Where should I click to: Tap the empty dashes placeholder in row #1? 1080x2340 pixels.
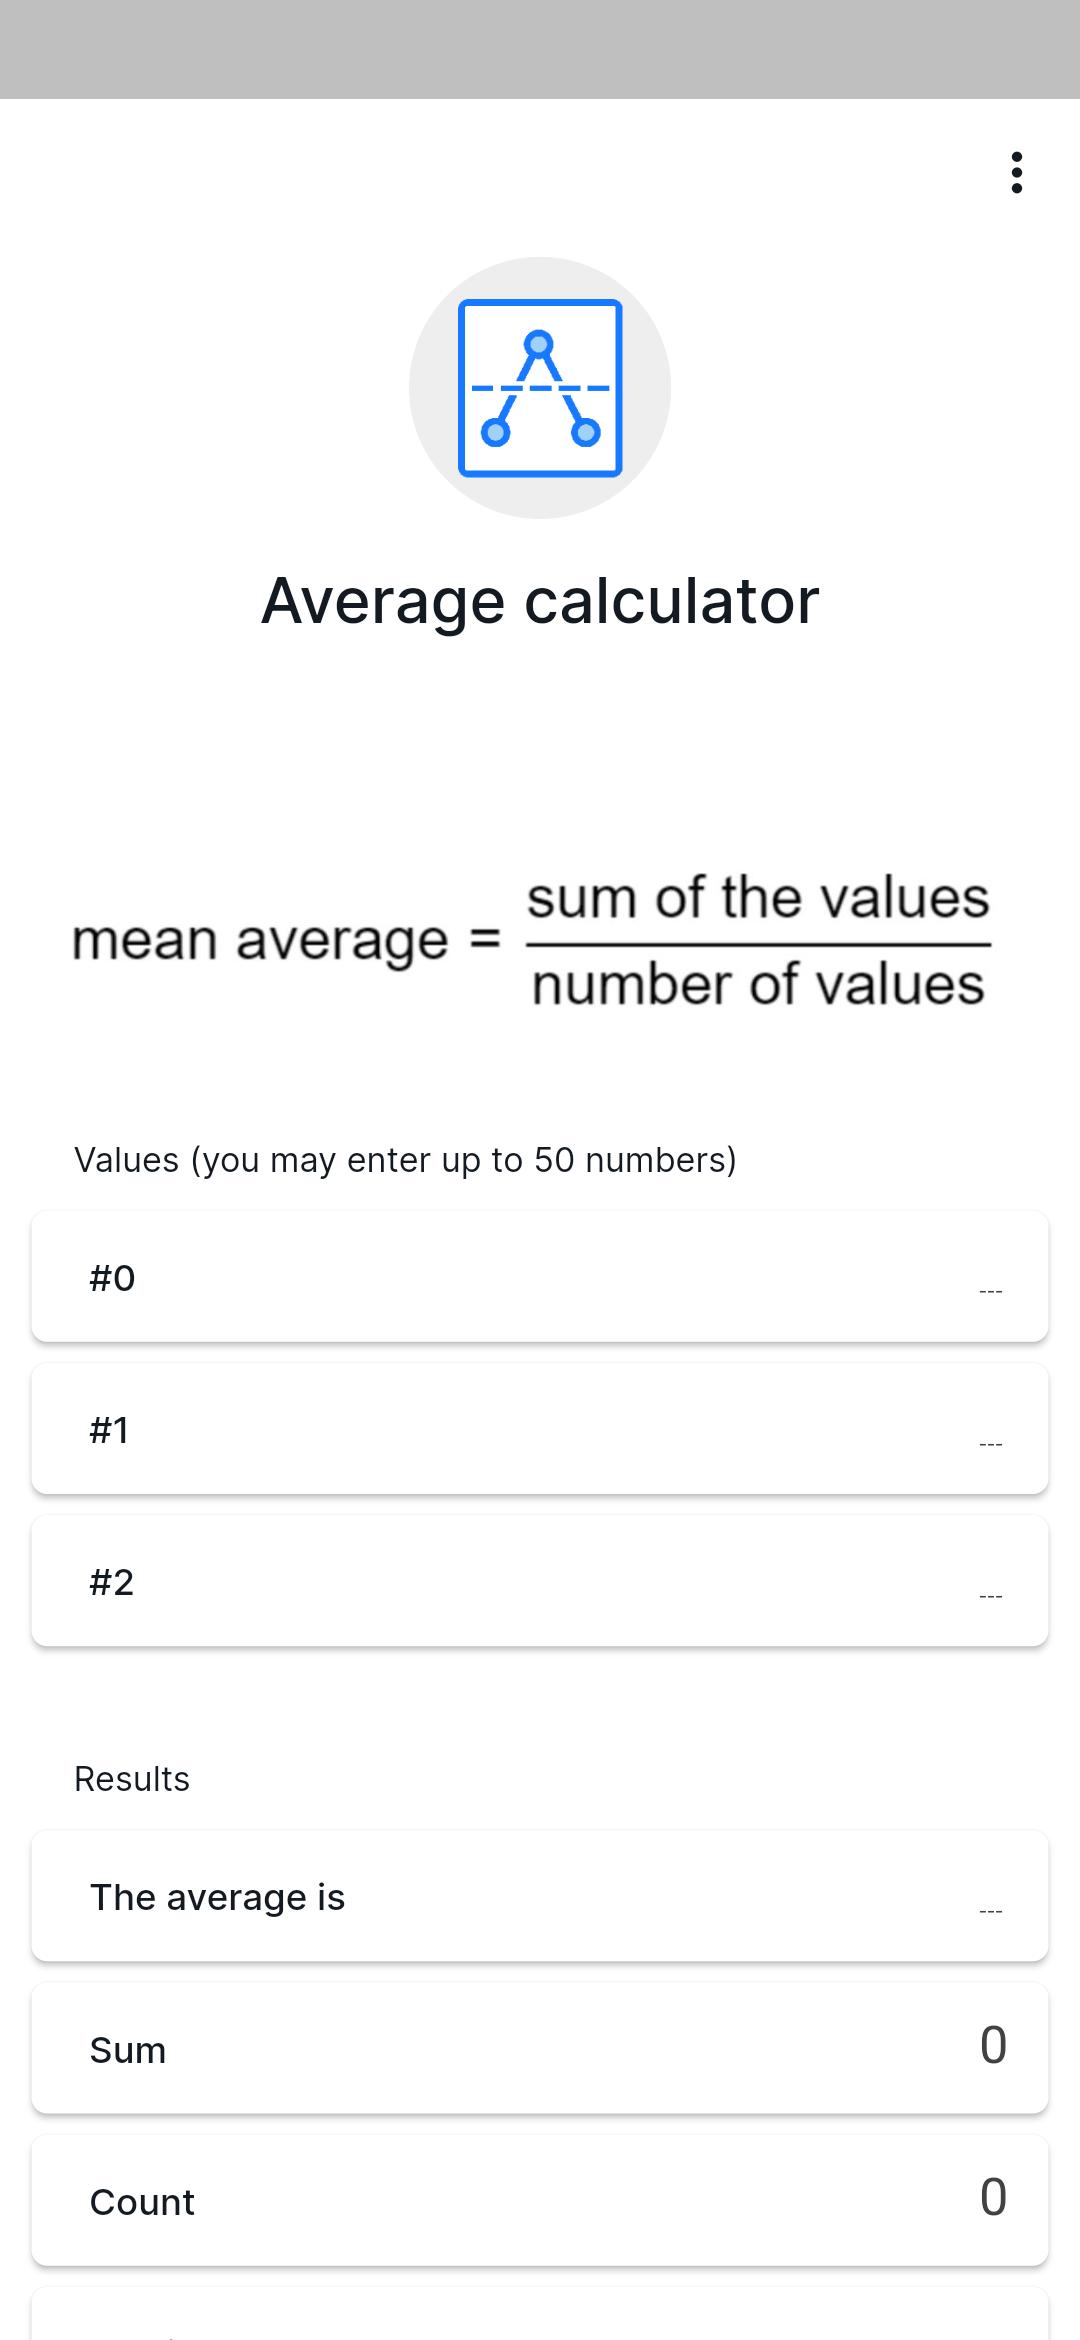pyautogui.click(x=990, y=1444)
